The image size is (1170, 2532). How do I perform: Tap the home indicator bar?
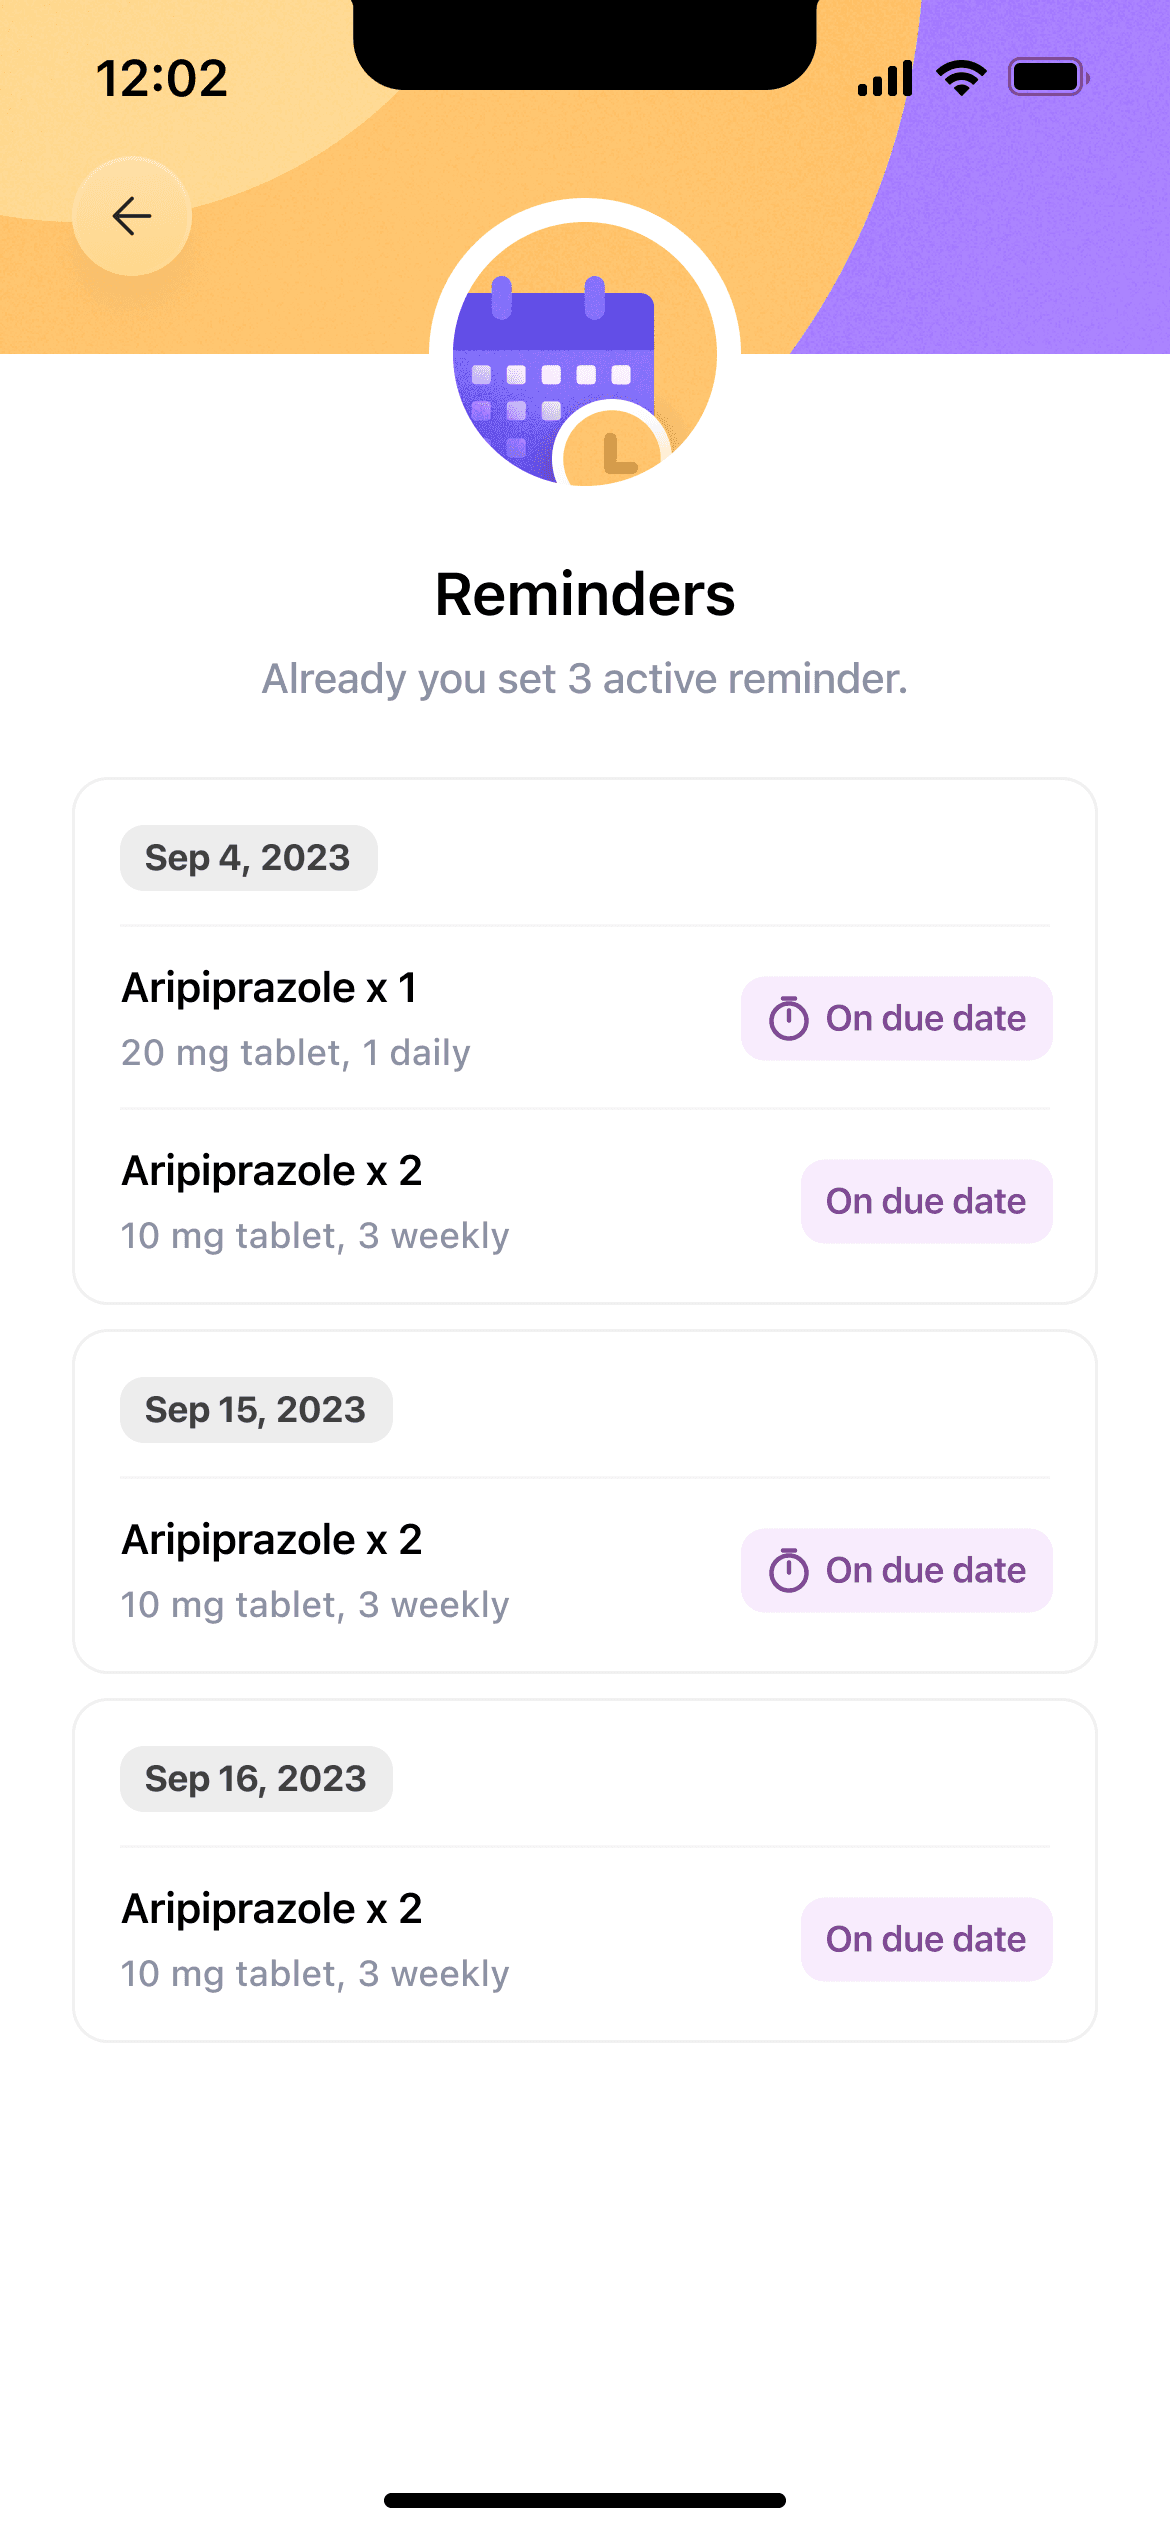pos(585,2500)
